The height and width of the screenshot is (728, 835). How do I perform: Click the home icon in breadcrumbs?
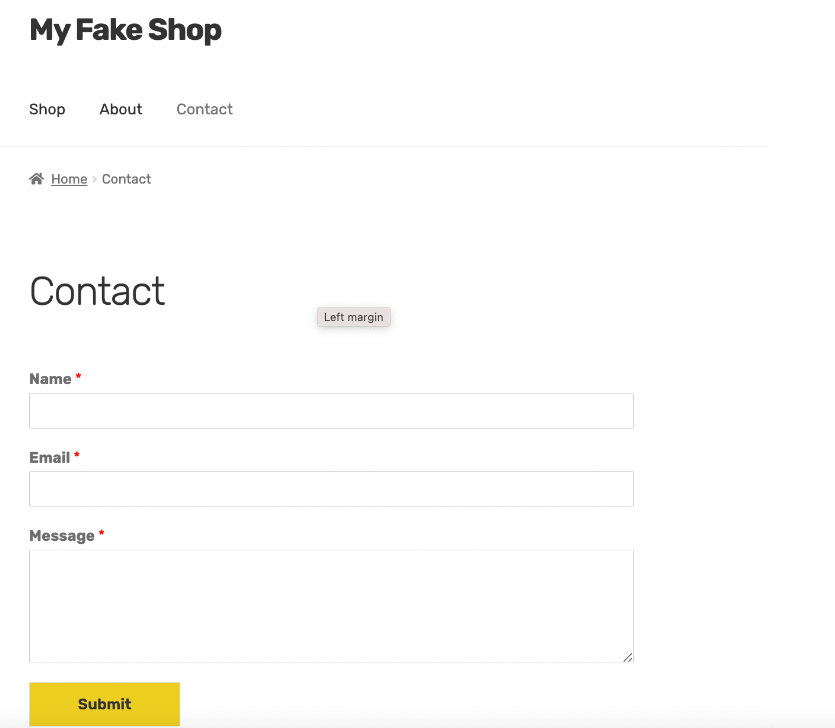[x=37, y=179]
